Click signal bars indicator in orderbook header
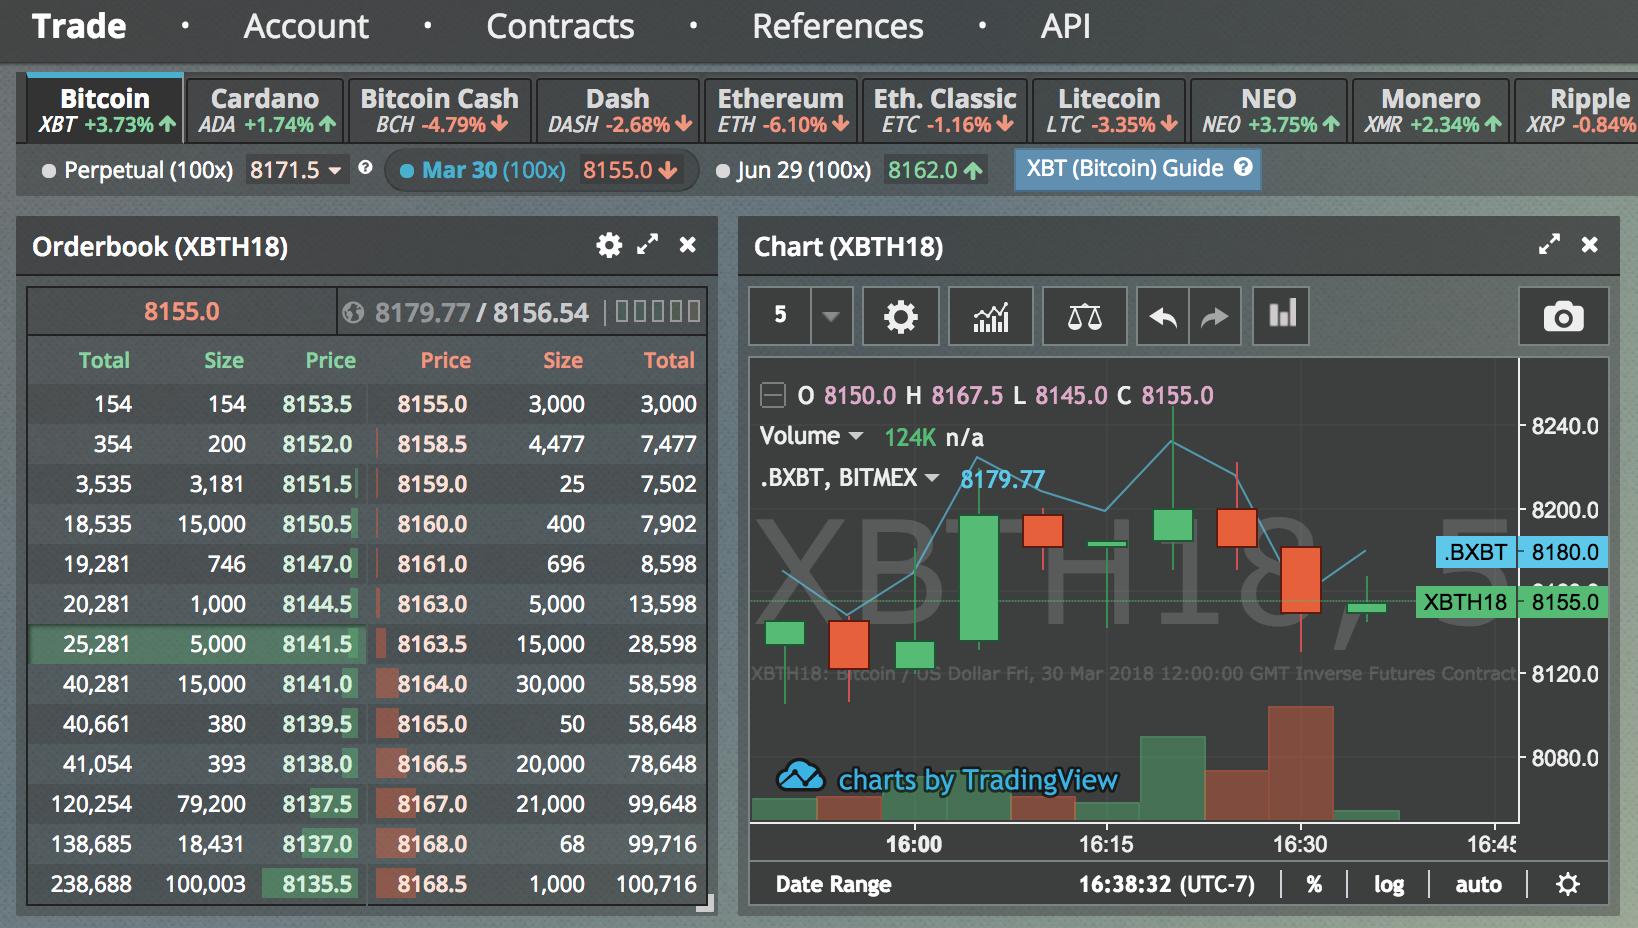Image resolution: width=1638 pixels, height=928 pixels. (657, 312)
